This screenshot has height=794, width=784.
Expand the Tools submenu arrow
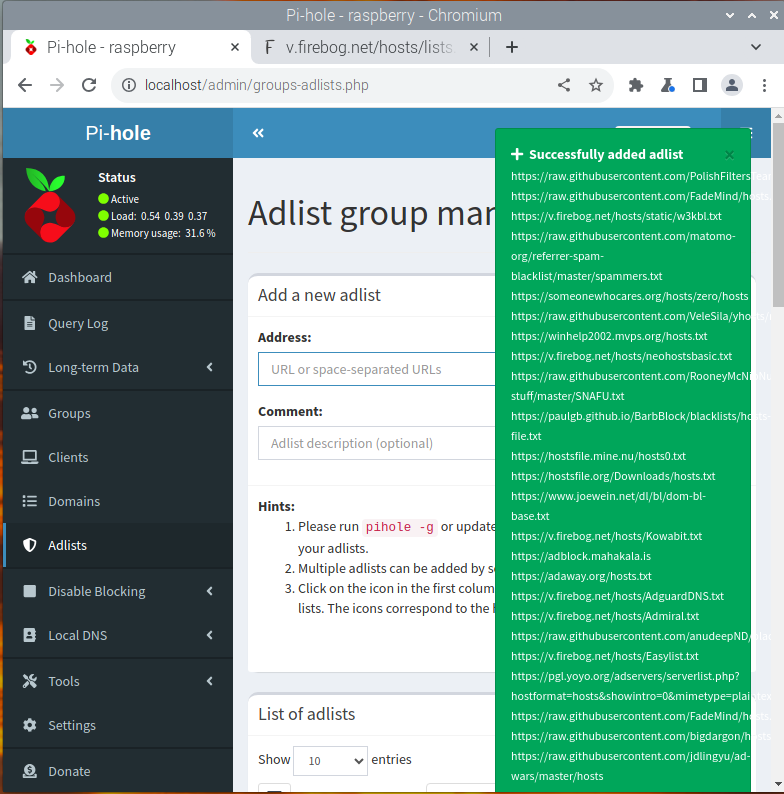pos(210,681)
